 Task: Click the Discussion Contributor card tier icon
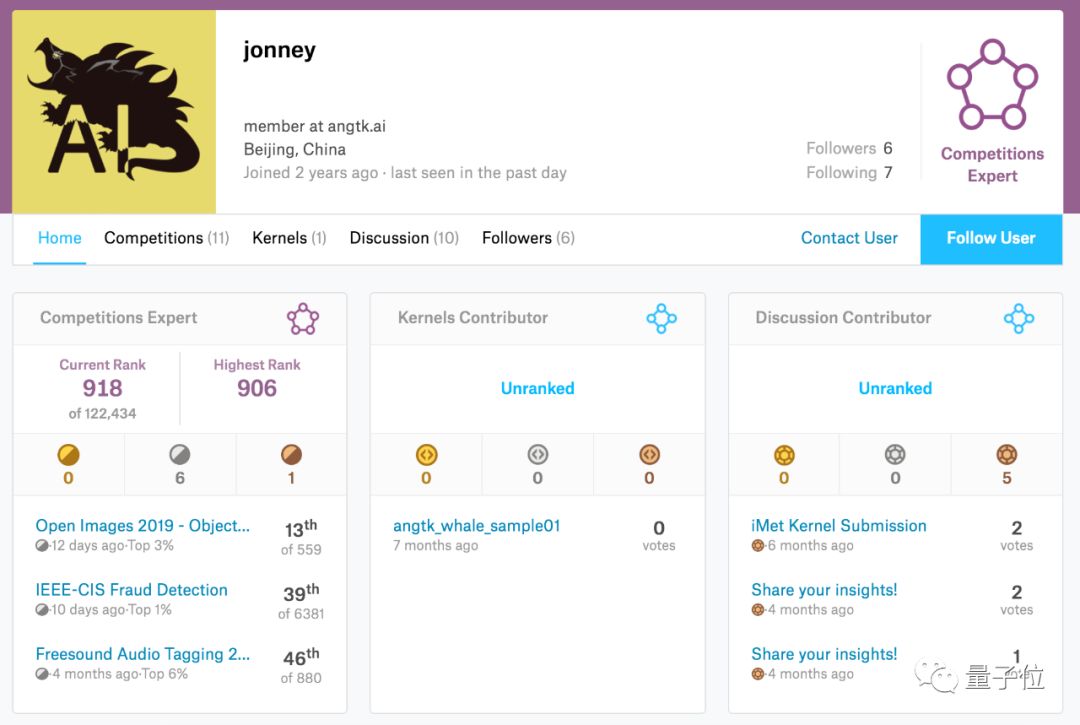1019,319
